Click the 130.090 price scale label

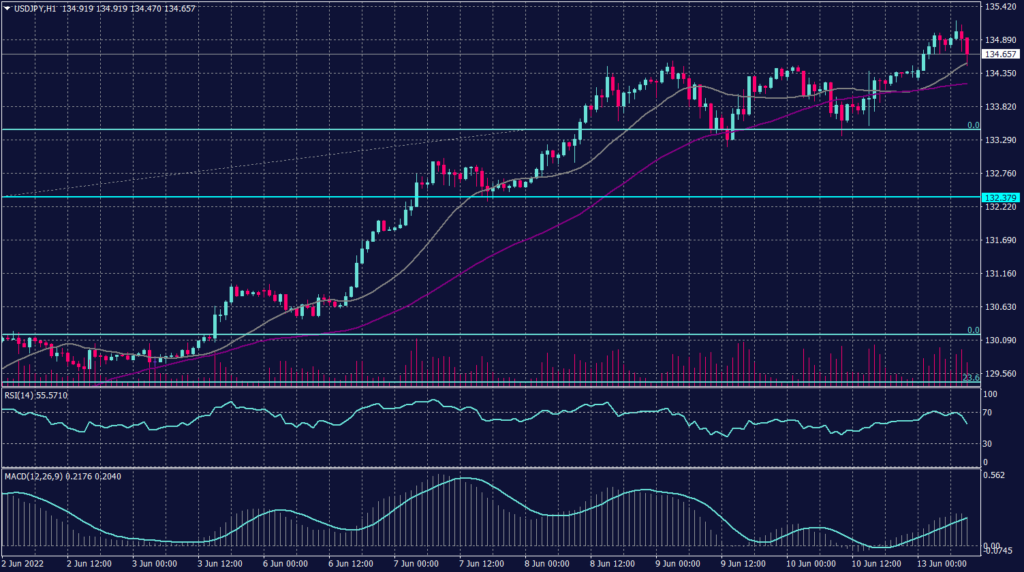coord(1002,340)
